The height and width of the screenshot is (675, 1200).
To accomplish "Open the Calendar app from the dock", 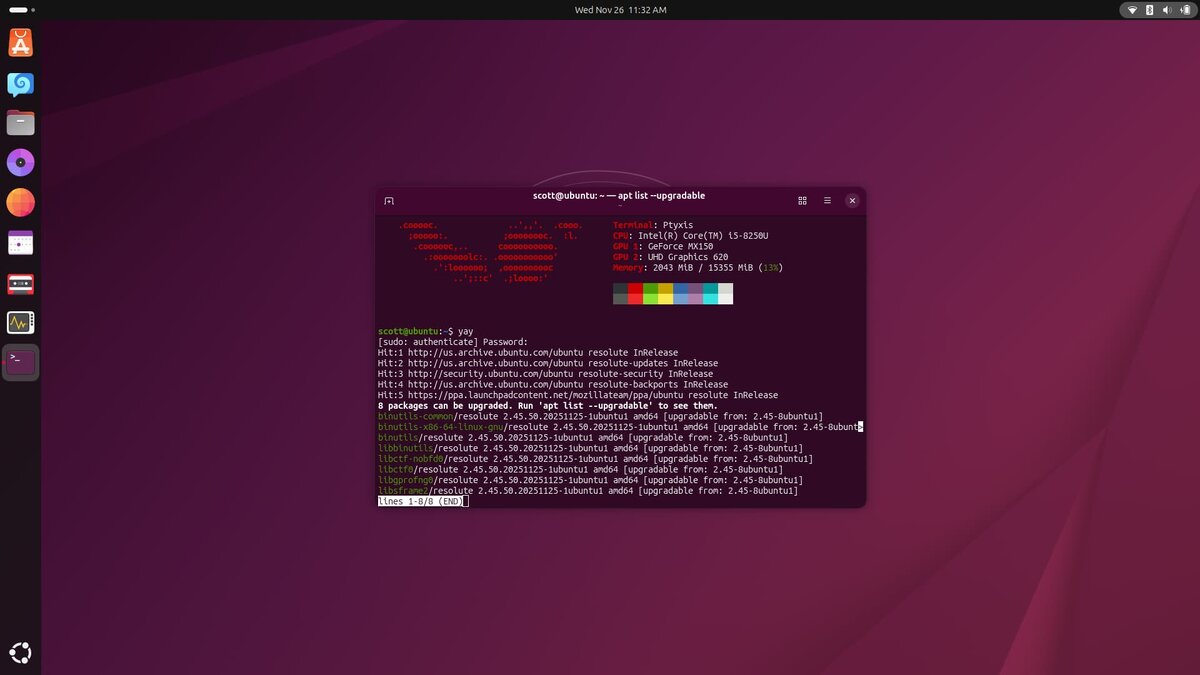I will [x=20, y=242].
